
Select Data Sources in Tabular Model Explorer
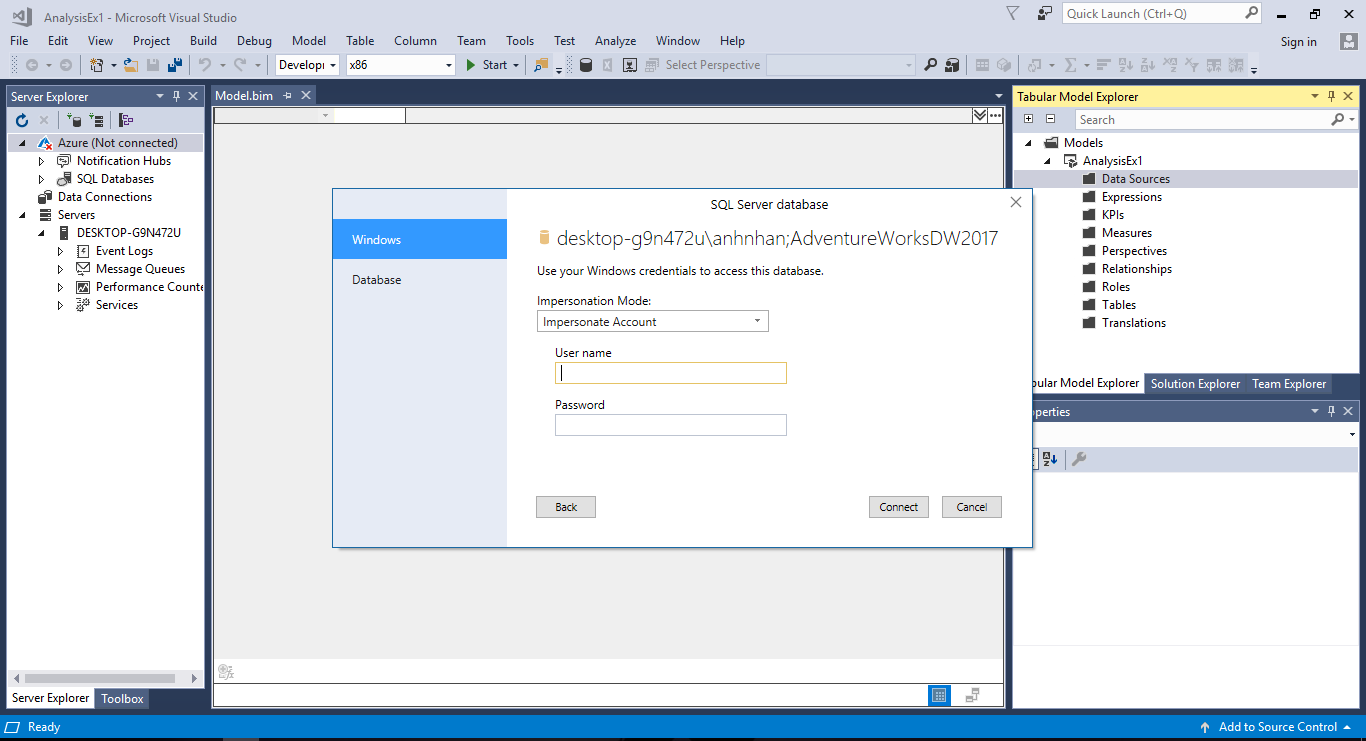point(1135,179)
